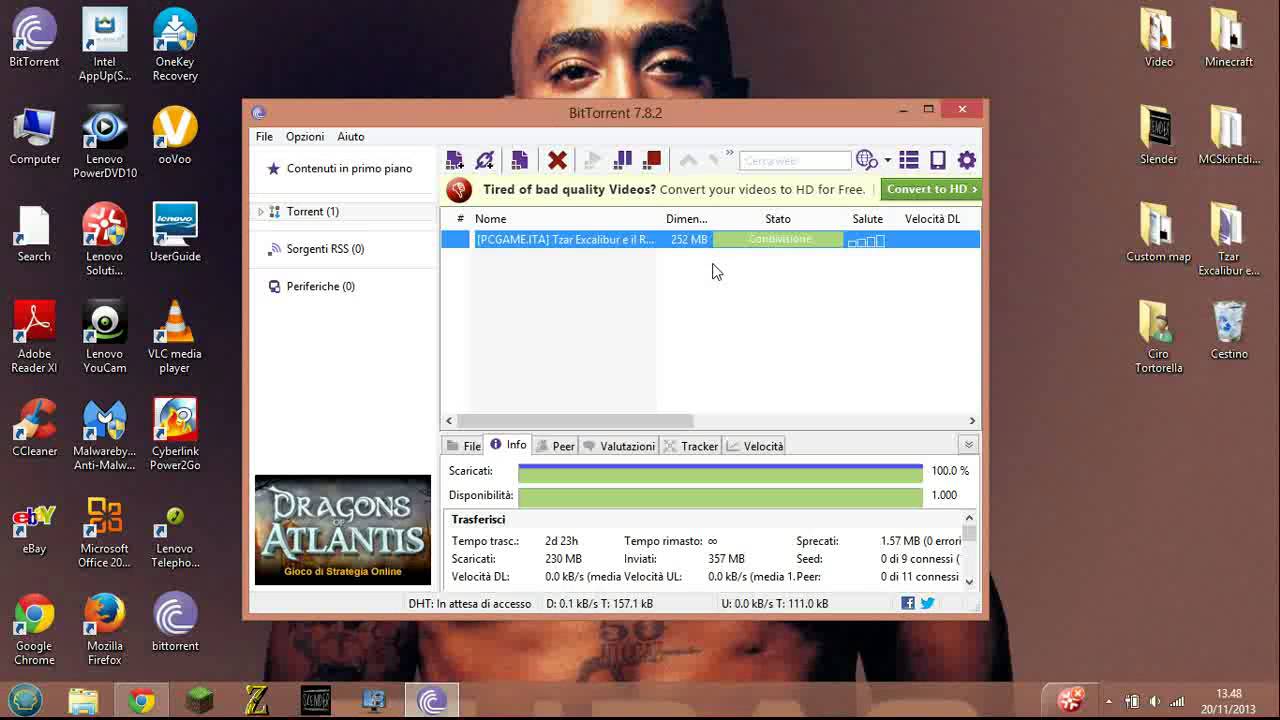Sort by Velocità DL column header
Viewport: 1280px width, 720px height.
pos(932,219)
